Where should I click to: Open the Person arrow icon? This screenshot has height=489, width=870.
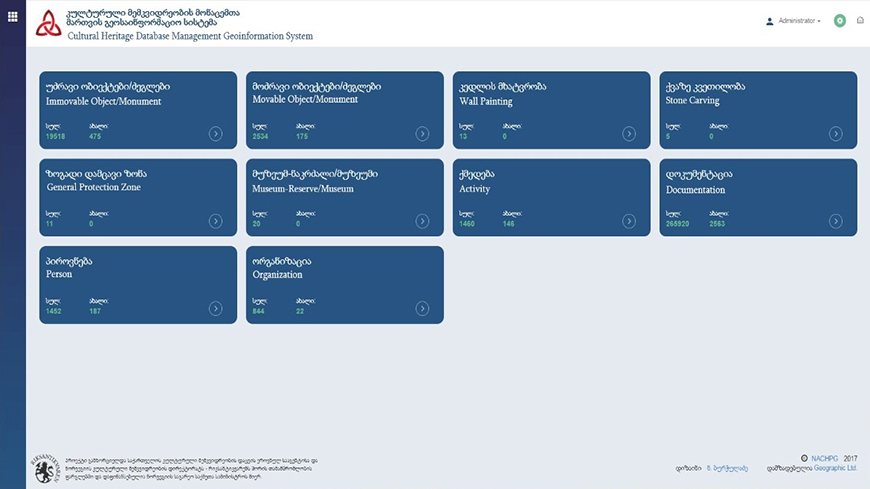click(x=215, y=309)
